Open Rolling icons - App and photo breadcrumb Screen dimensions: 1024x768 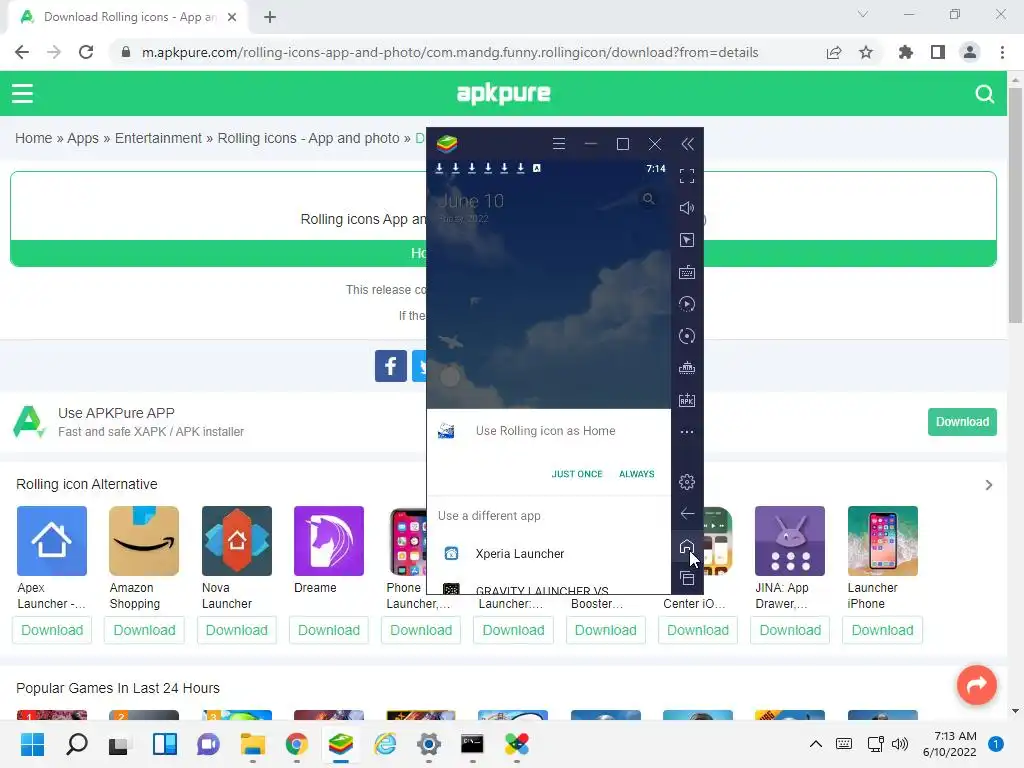pyautogui.click(x=308, y=138)
